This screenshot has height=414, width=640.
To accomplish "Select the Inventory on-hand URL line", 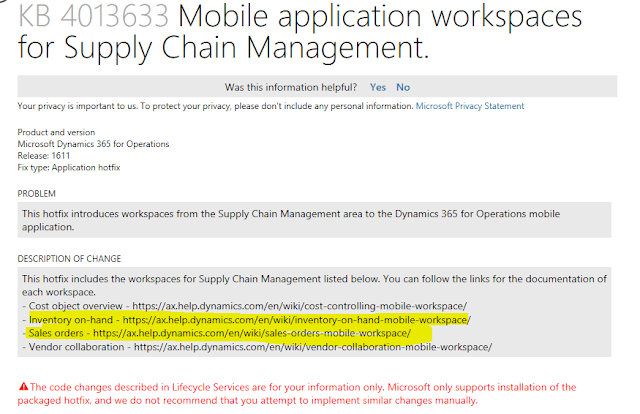I will point(247,320).
